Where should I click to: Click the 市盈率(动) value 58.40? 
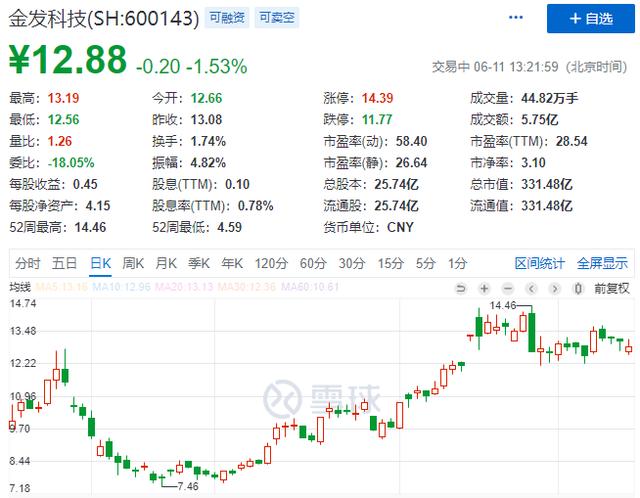click(x=411, y=141)
